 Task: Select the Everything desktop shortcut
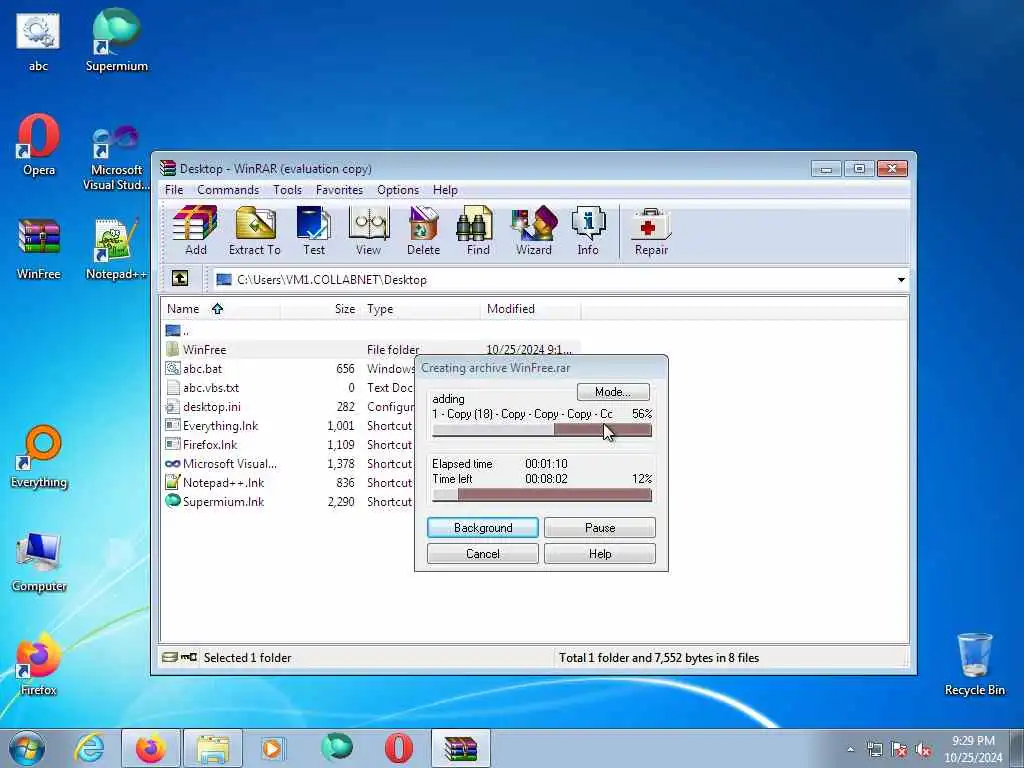click(x=39, y=457)
